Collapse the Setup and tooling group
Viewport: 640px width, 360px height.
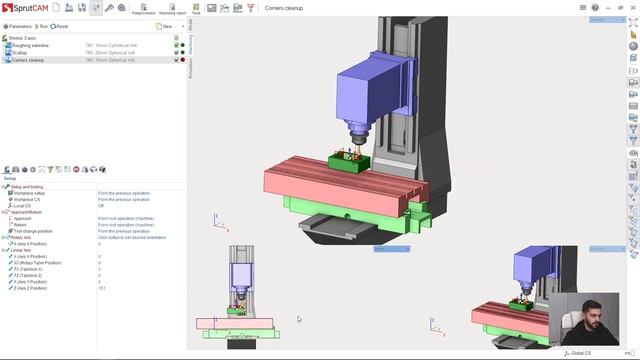[3, 187]
